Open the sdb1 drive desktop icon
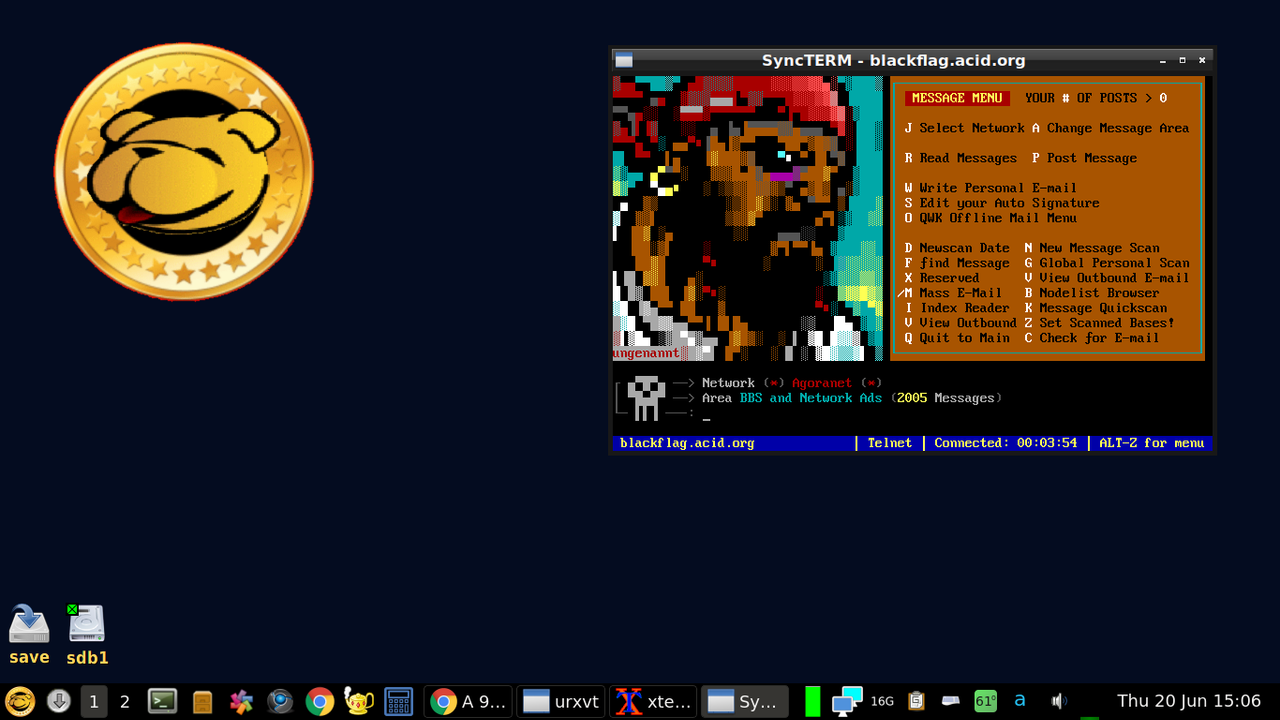This screenshot has height=720, width=1280. (87, 635)
